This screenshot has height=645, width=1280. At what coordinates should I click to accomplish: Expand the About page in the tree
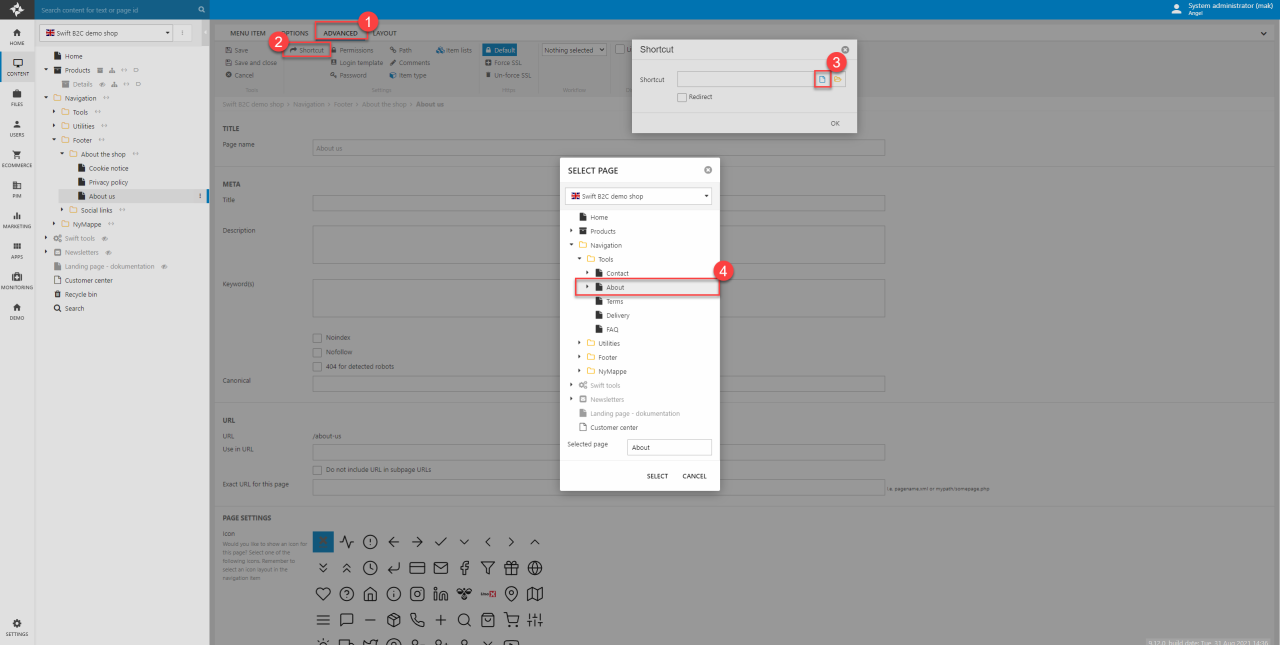(588, 287)
